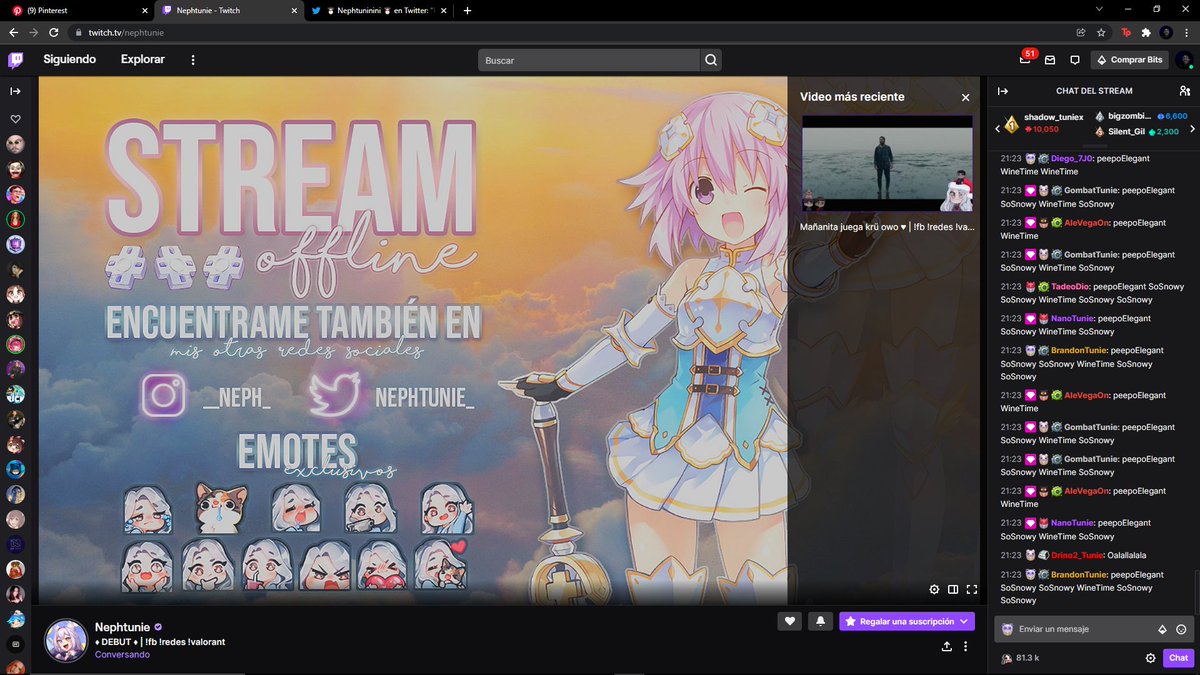
Task: Click the first followed channel avatar in sidebar
Action: [15, 144]
